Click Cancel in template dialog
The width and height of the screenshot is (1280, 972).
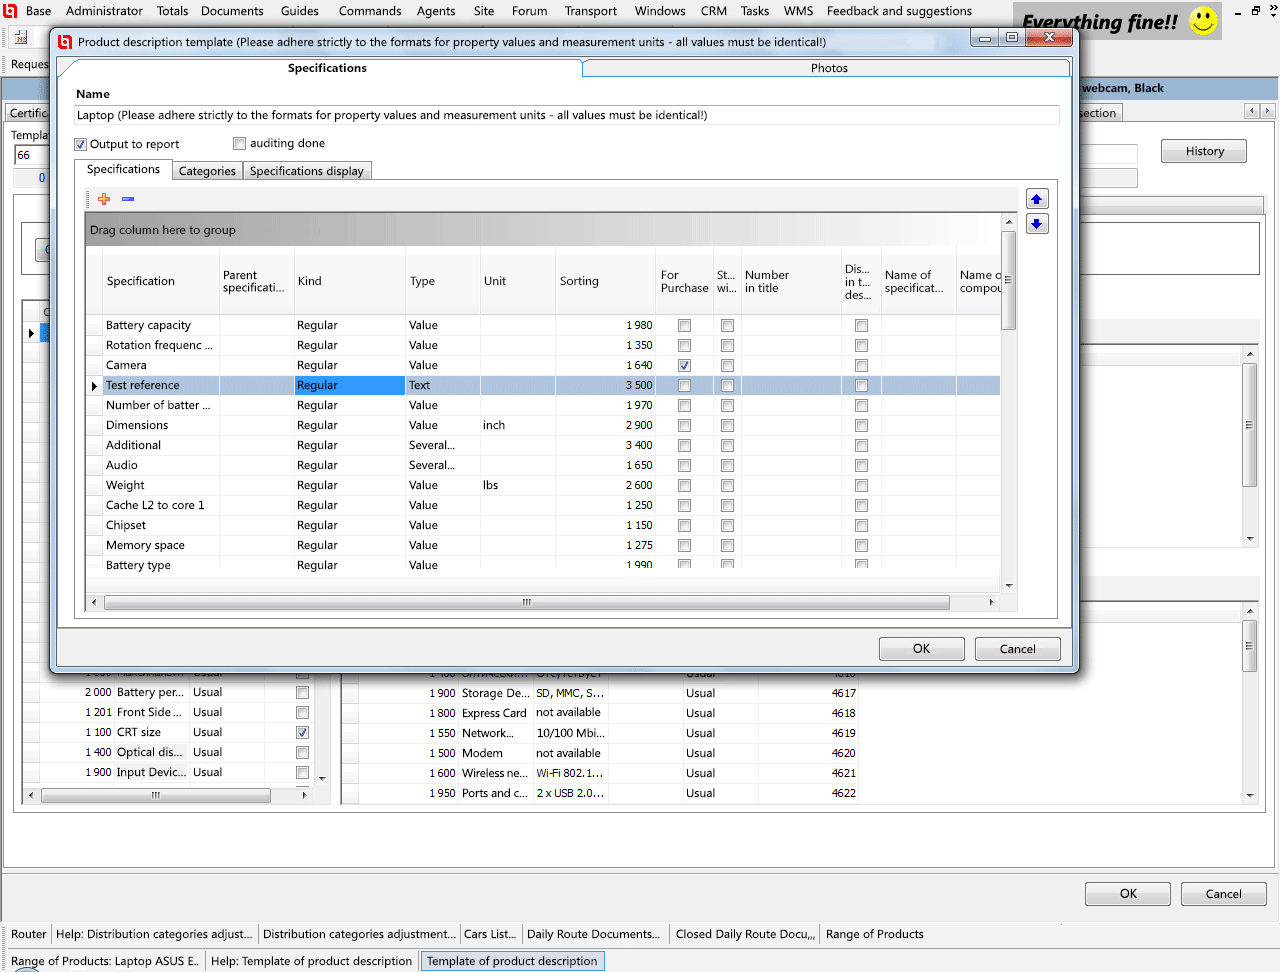1017,649
